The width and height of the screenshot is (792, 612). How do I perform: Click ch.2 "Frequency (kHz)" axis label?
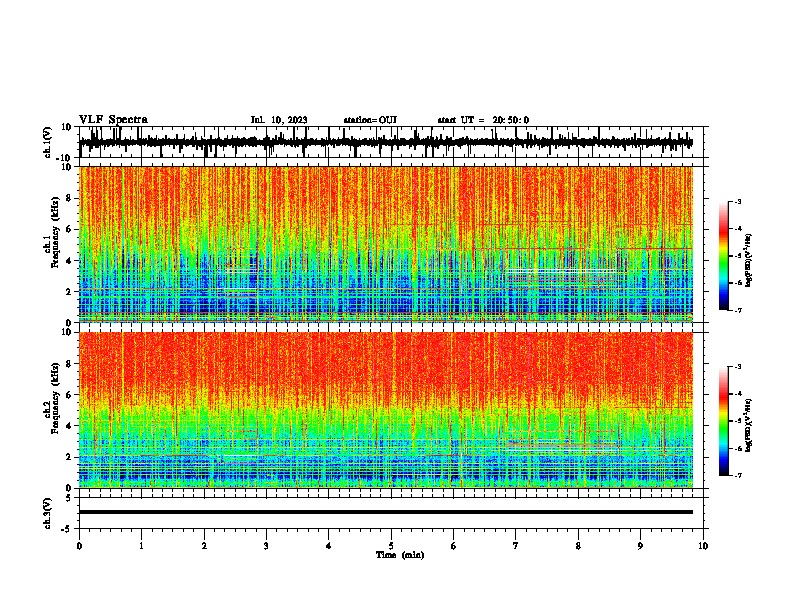click(55, 398)
